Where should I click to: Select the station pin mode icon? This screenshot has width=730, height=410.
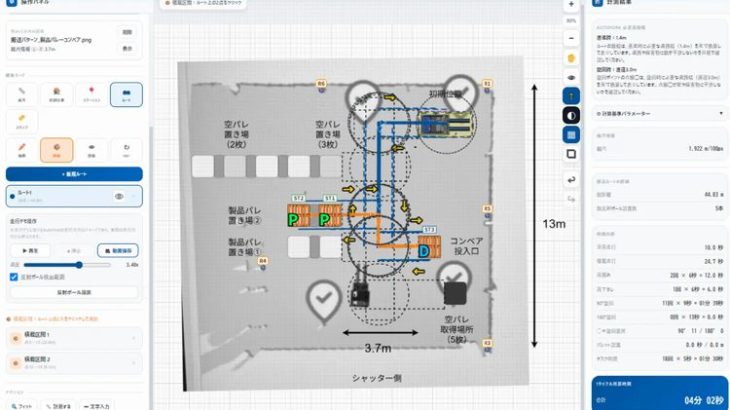(91, 94)
